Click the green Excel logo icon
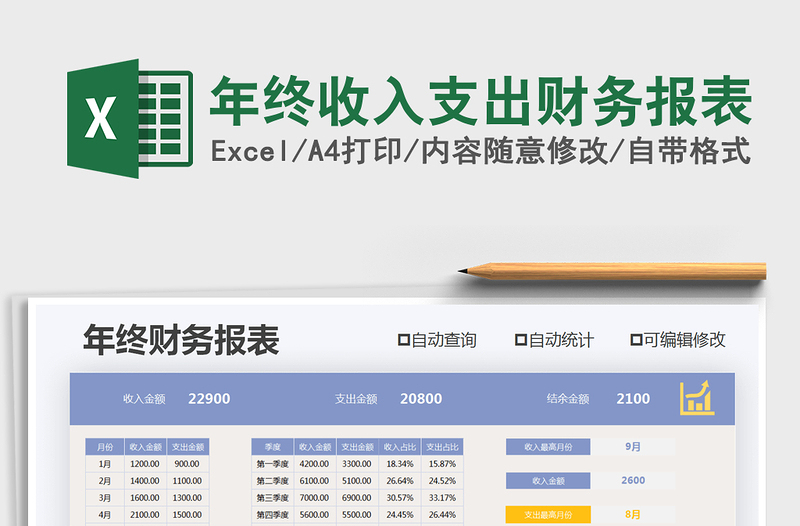This screenshot has width=800, height=526. [130, 118]
